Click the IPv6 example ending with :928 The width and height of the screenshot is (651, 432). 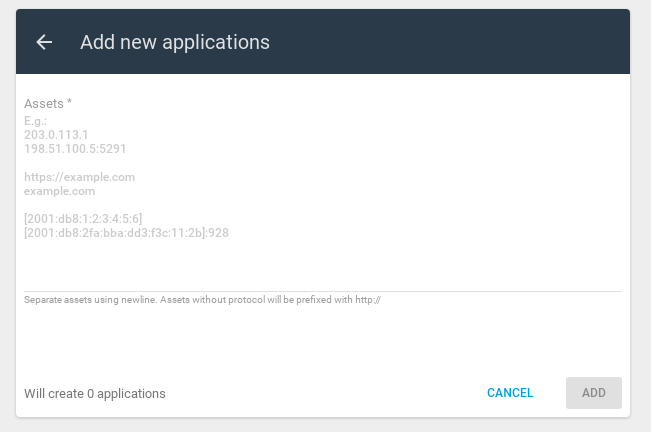[x=126, y=233]
